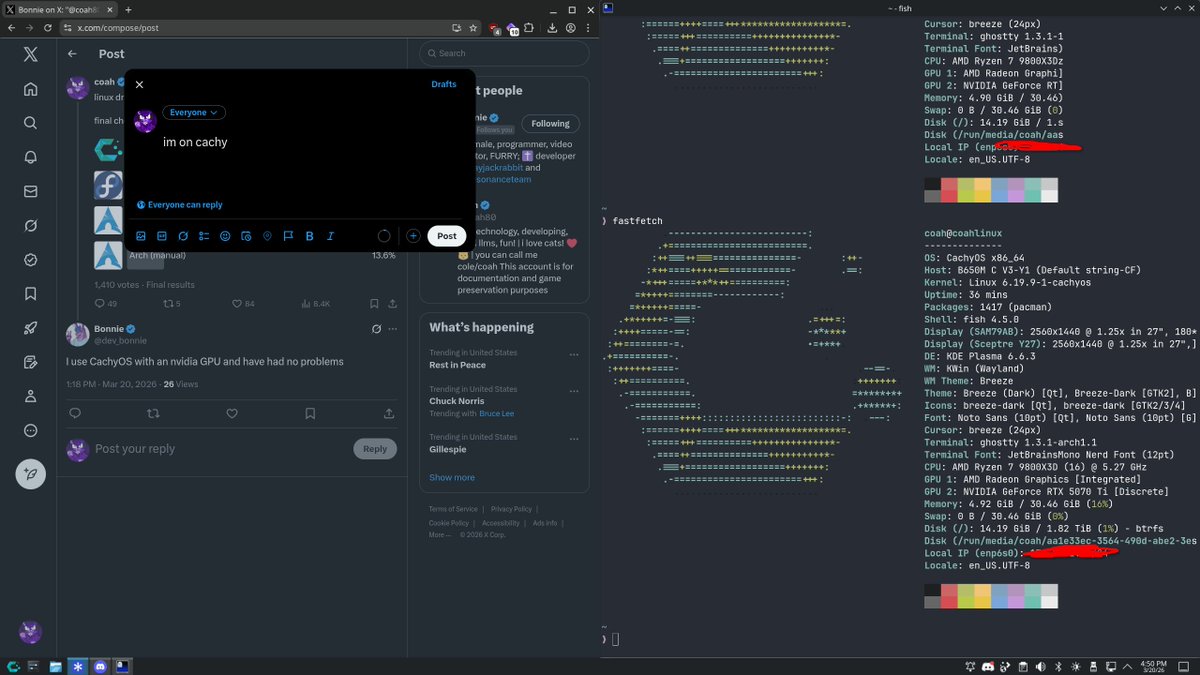Viewport: 1200px width, 675px height.
Task: Open More options circle in X sidebar
Action: point(31,430)
